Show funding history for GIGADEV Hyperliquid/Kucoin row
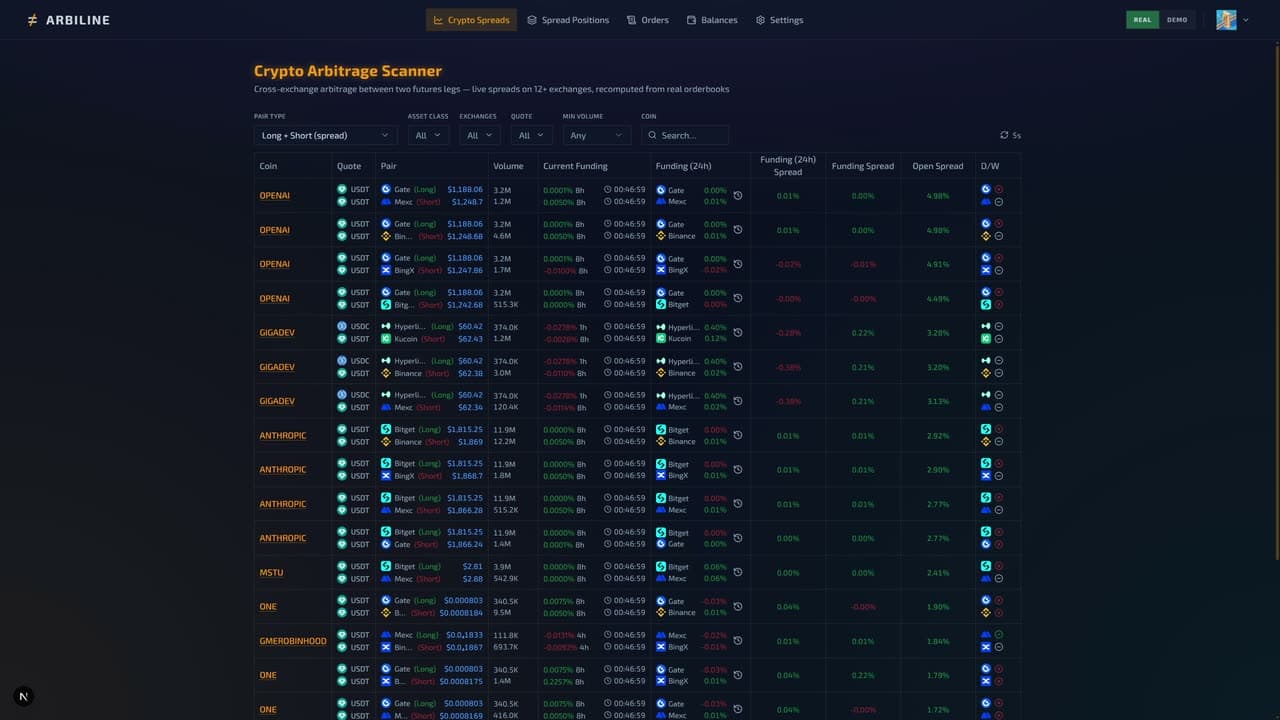 coord(738,333)
